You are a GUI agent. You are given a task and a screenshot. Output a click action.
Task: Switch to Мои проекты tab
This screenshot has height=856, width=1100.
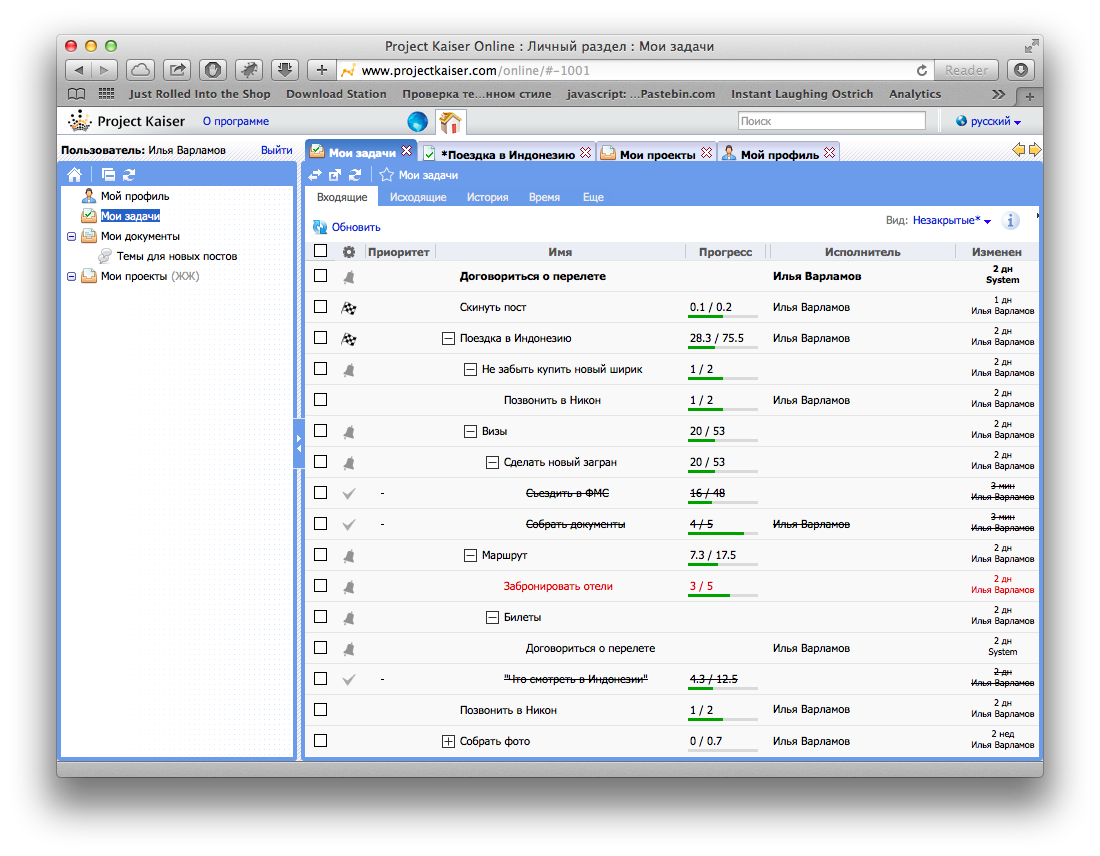(x=657, y=154)
